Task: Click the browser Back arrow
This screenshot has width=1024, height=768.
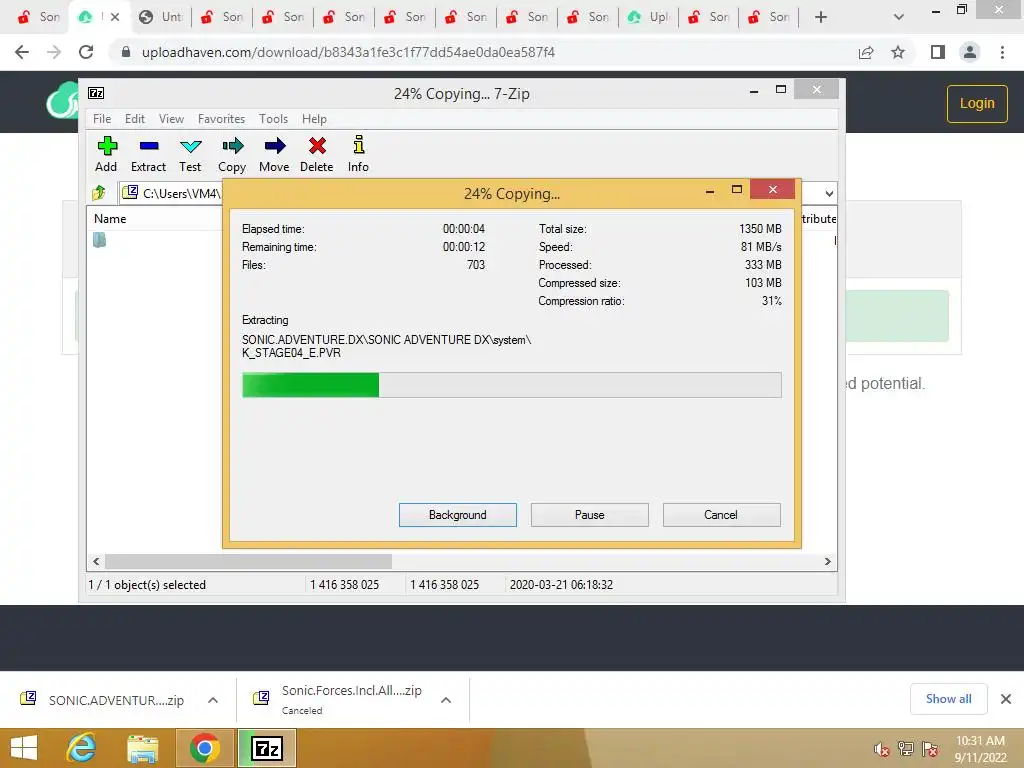Action: tap(22, 52)
